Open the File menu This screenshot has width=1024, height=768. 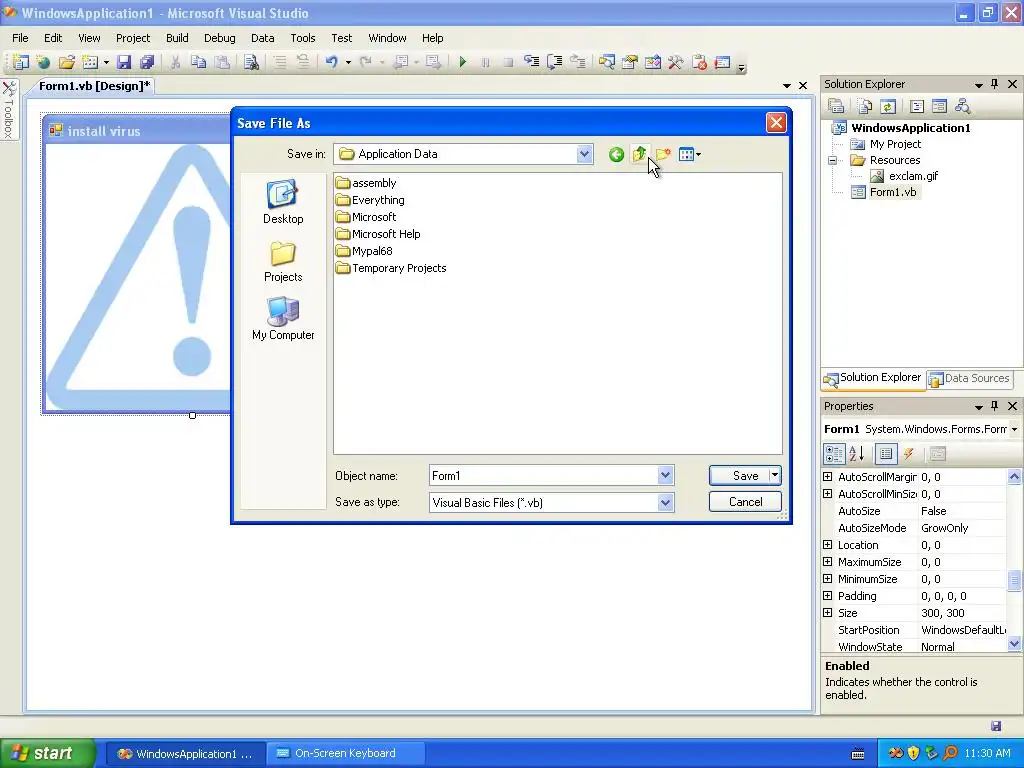click(x=20, y=38)
